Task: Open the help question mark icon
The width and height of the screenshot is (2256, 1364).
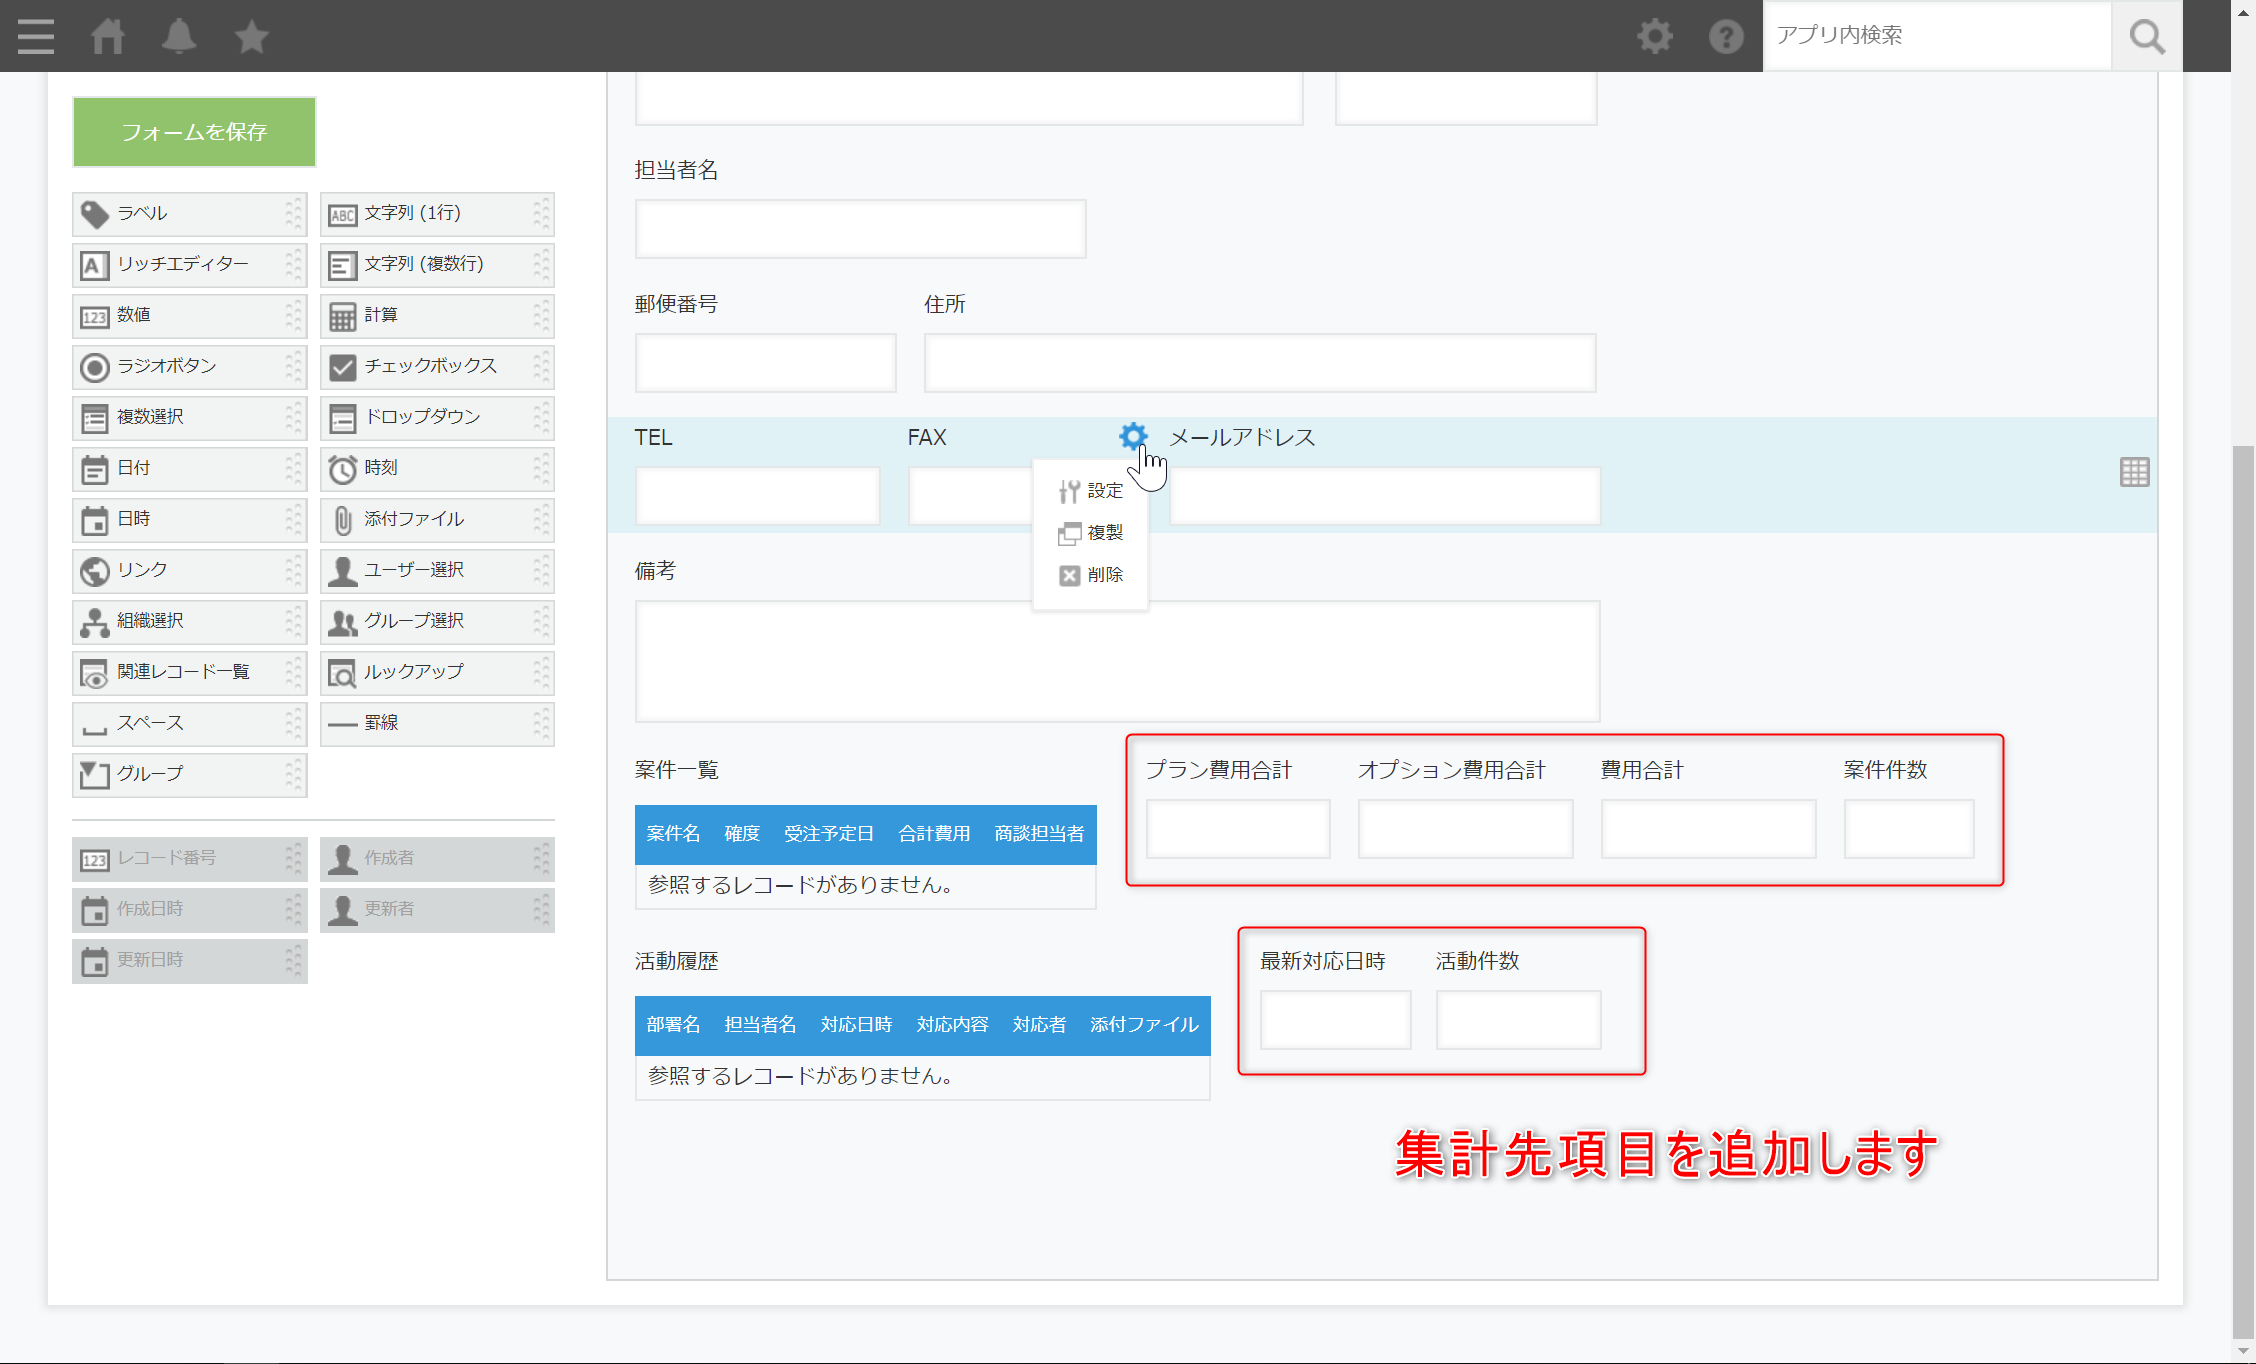Action: coord(1726,36)
